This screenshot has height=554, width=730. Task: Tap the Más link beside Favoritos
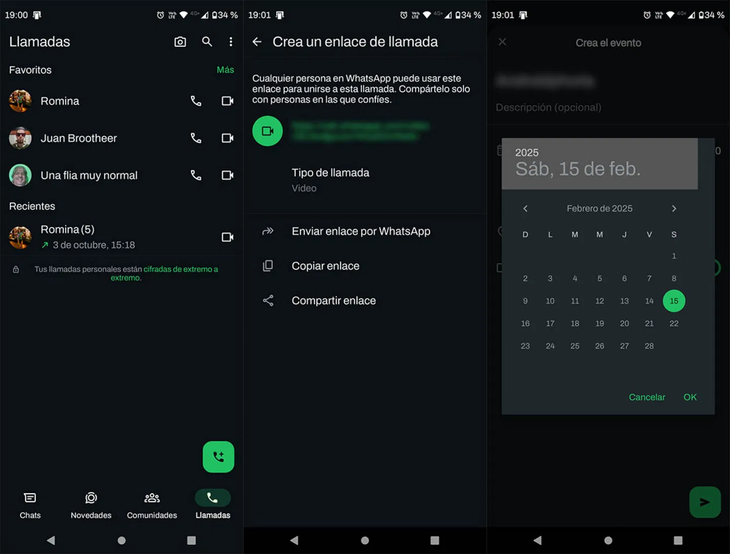point(225,70)
